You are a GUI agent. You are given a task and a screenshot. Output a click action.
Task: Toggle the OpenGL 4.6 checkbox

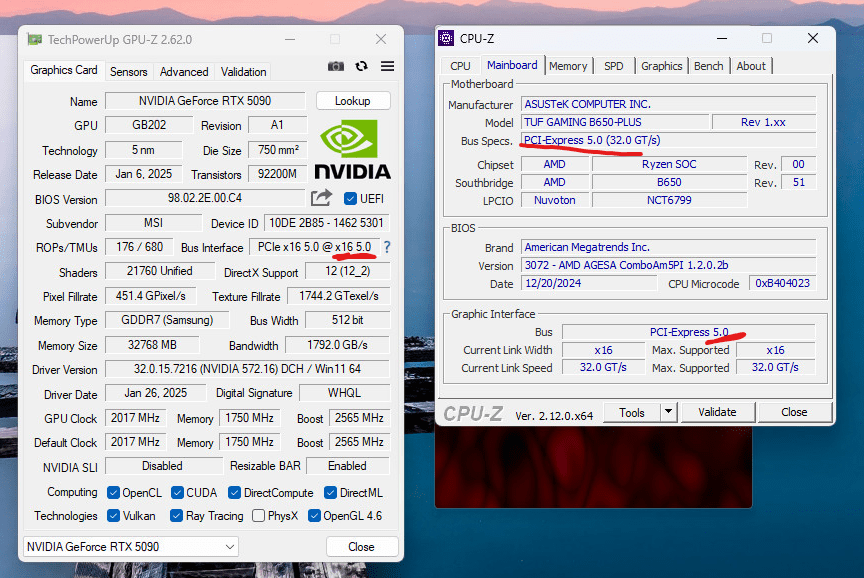314,516
